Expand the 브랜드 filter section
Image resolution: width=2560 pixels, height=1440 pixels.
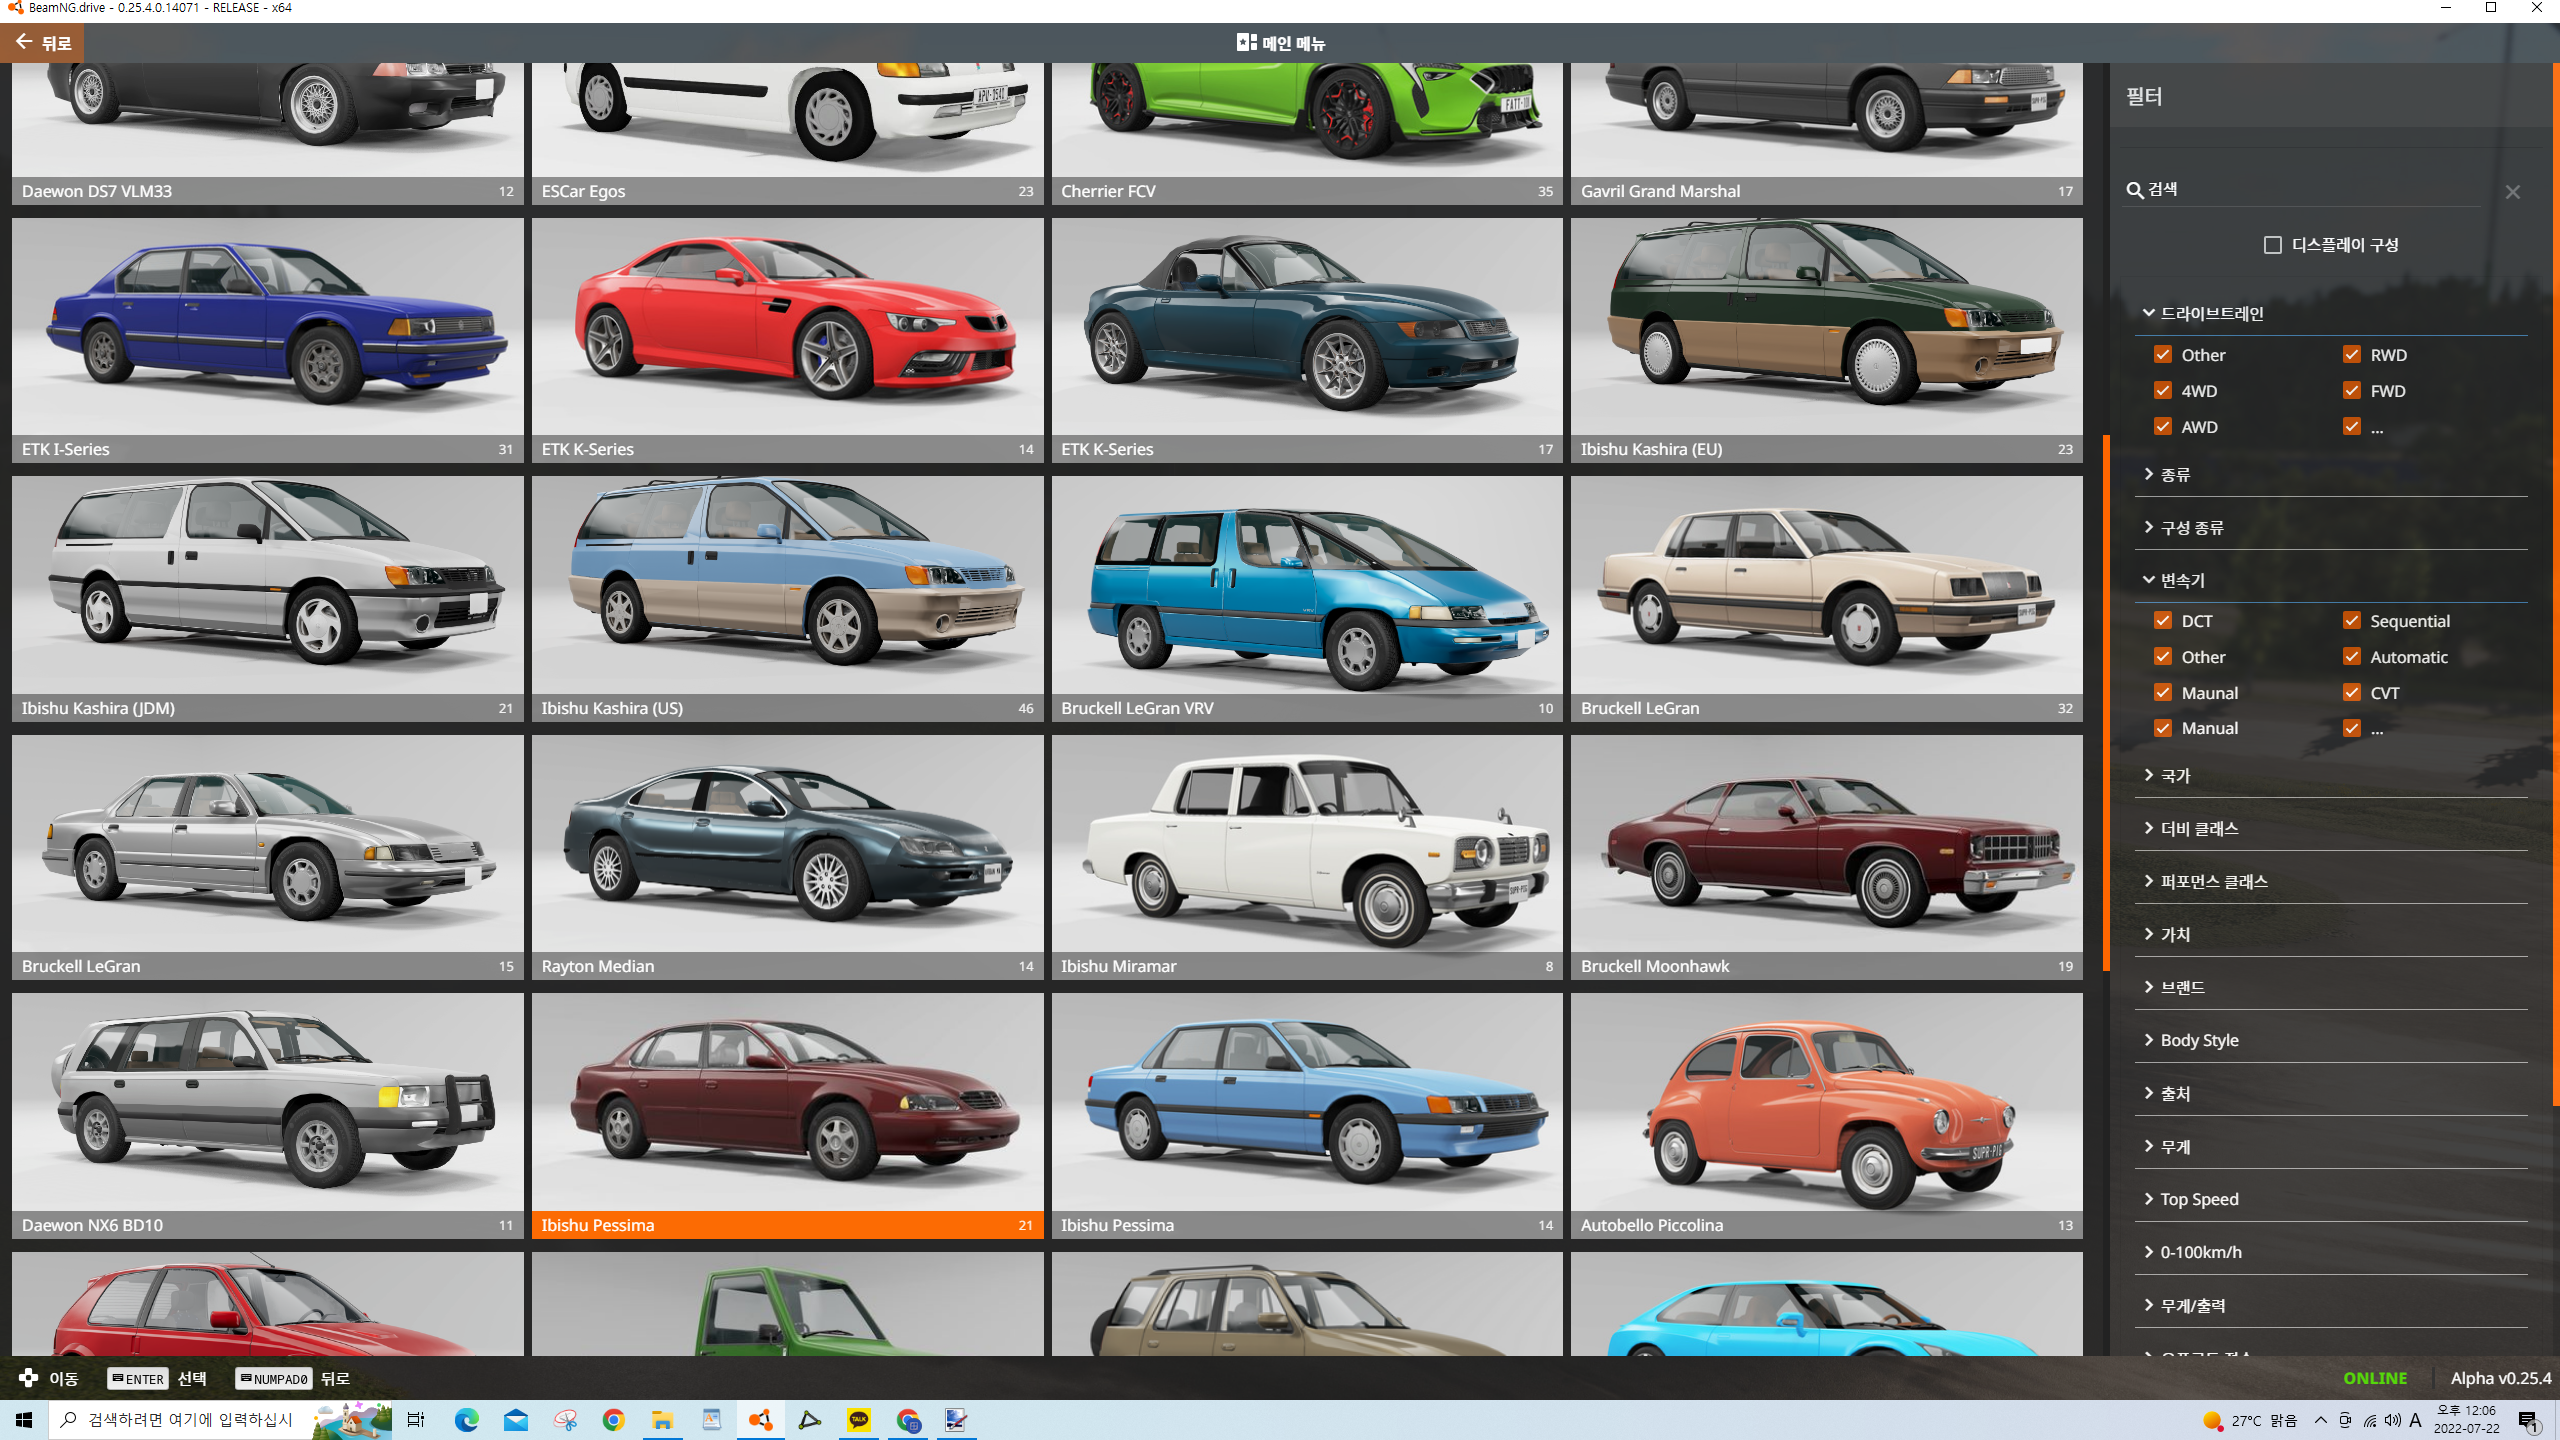point(2330,987)
